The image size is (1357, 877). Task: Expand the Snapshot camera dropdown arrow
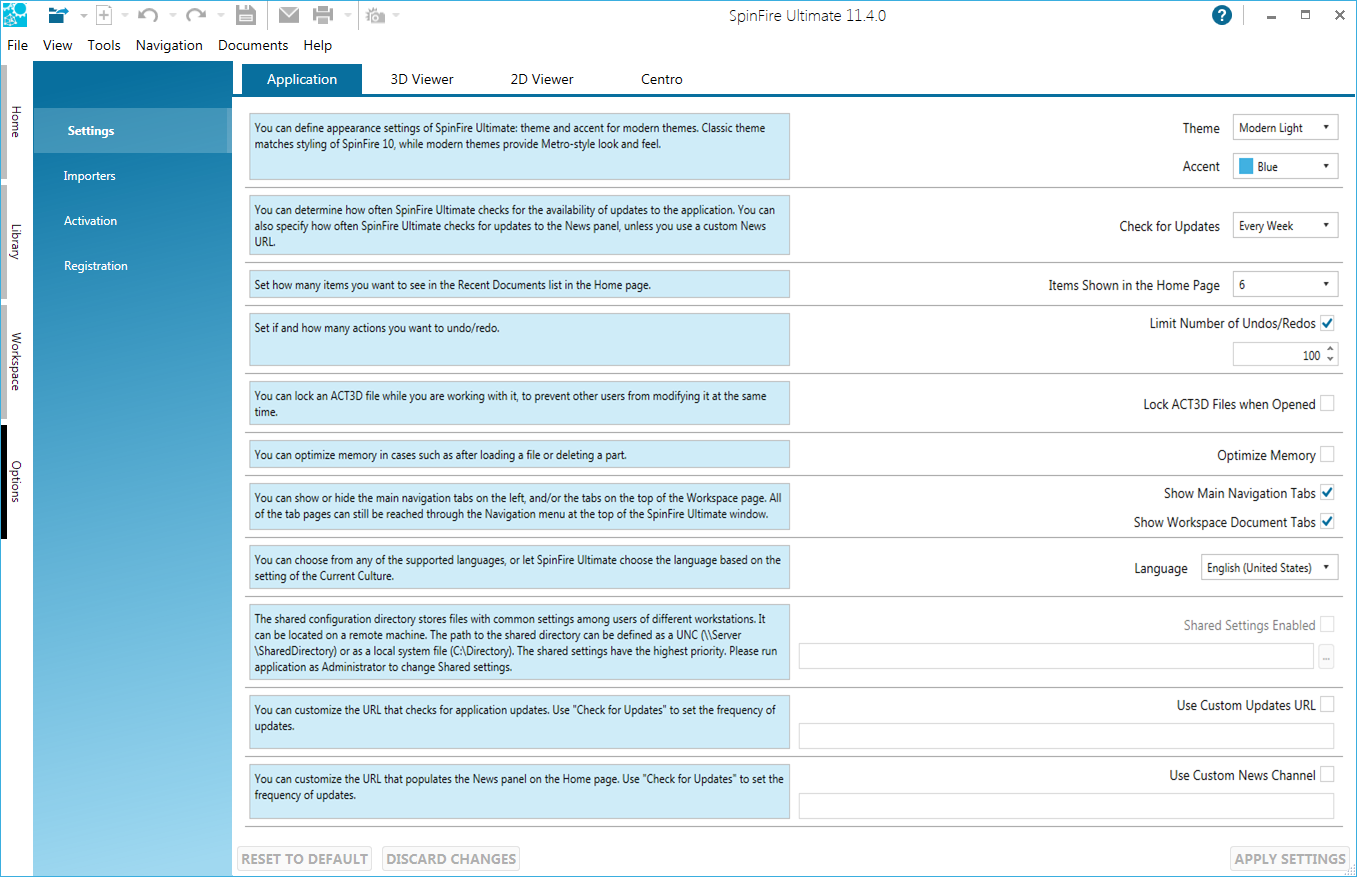(x=396, y=15)
